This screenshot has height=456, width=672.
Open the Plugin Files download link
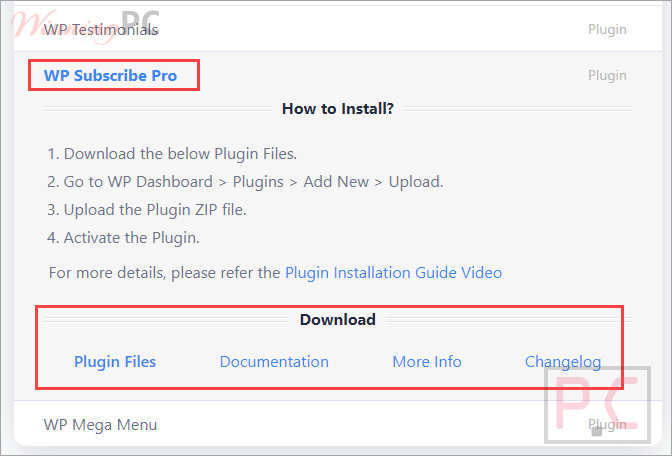[x=115, y=362]
